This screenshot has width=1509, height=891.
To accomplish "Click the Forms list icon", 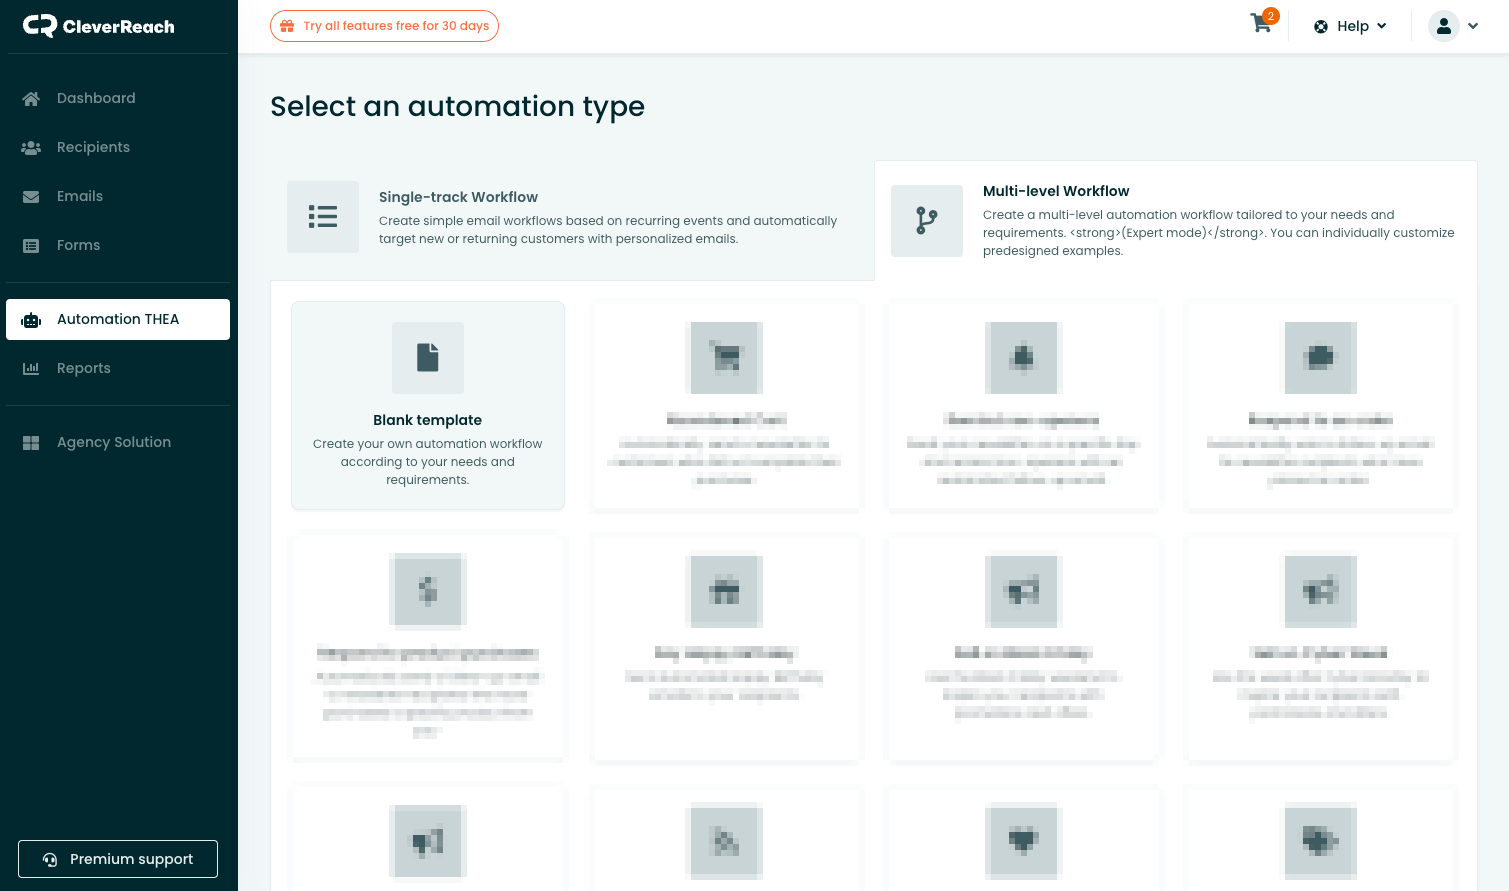I will point(31,245).
